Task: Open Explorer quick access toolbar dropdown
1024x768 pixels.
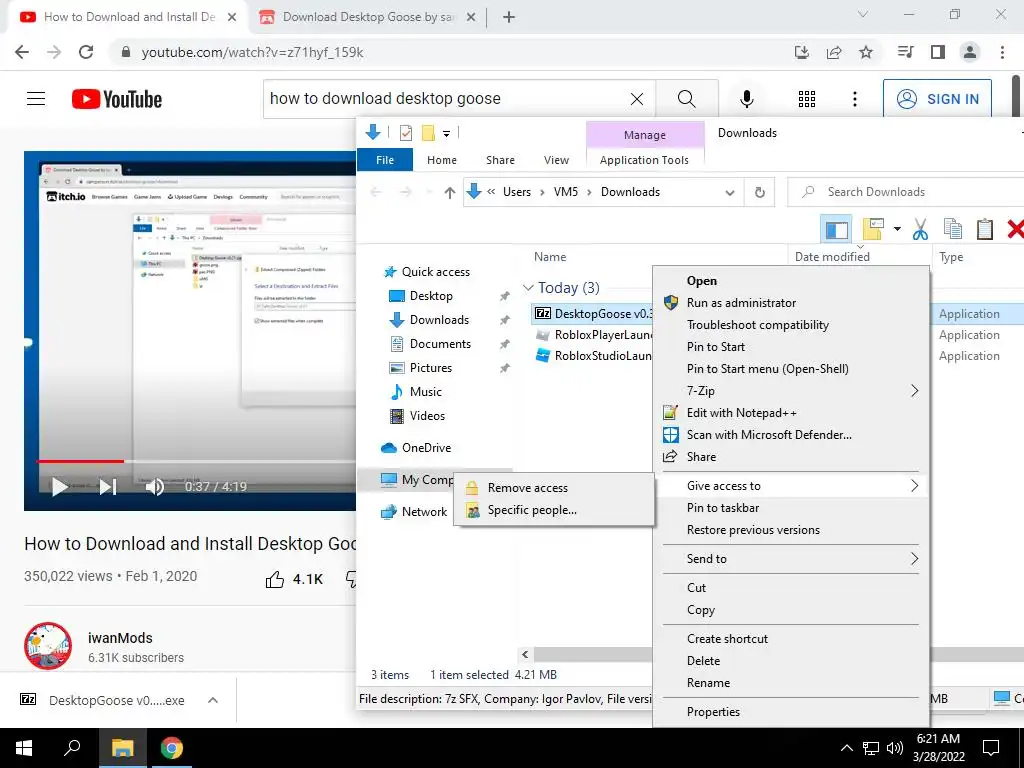Action: pyautogui.click(x=447, y=133)
